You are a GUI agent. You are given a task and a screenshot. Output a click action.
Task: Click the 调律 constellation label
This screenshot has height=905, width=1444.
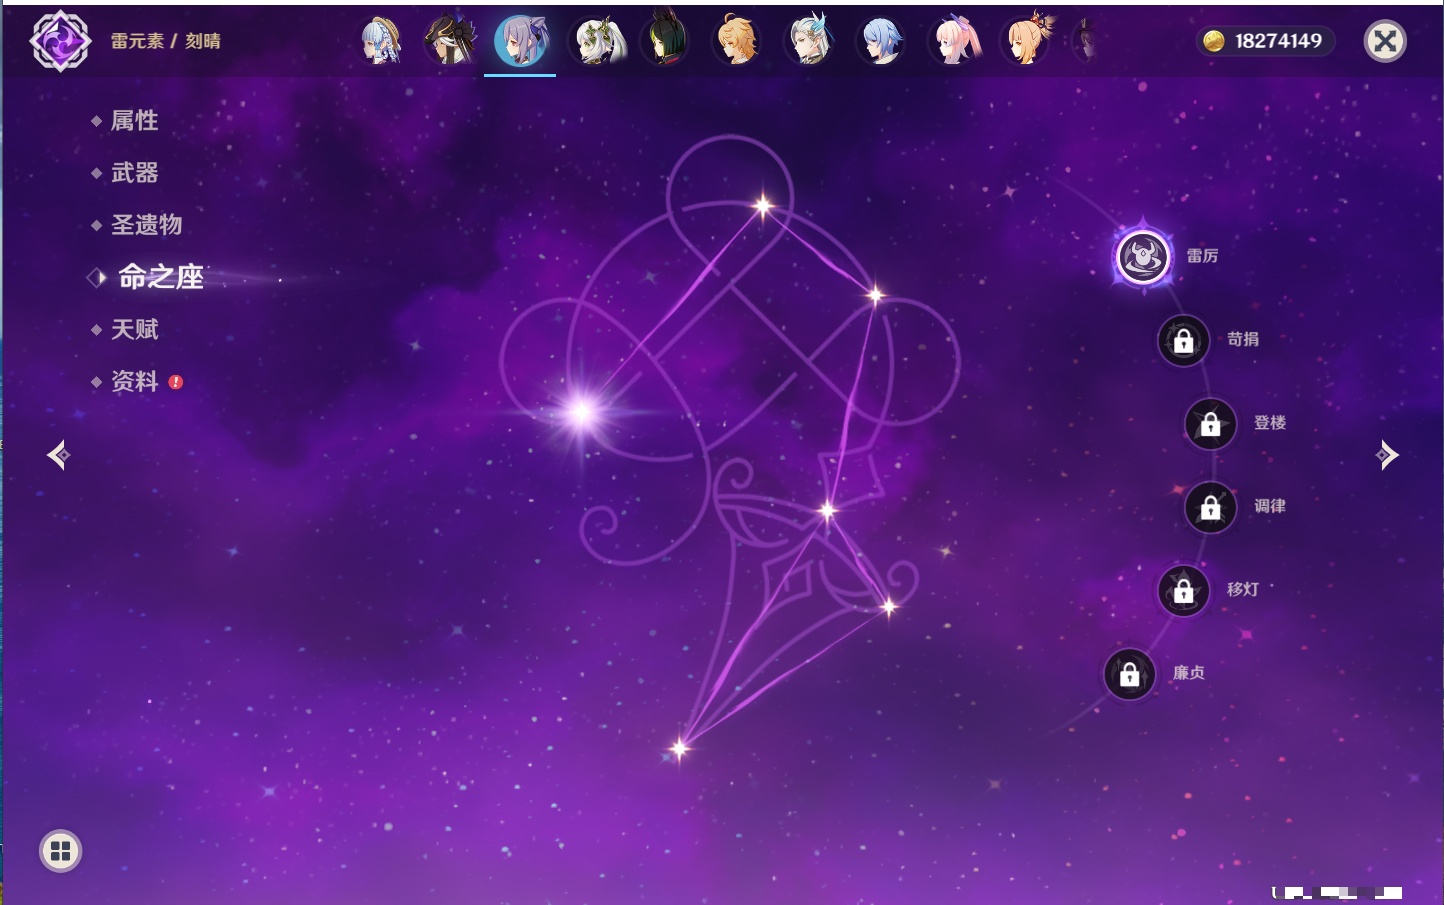pyautogui.click(x=1270, y=506)
